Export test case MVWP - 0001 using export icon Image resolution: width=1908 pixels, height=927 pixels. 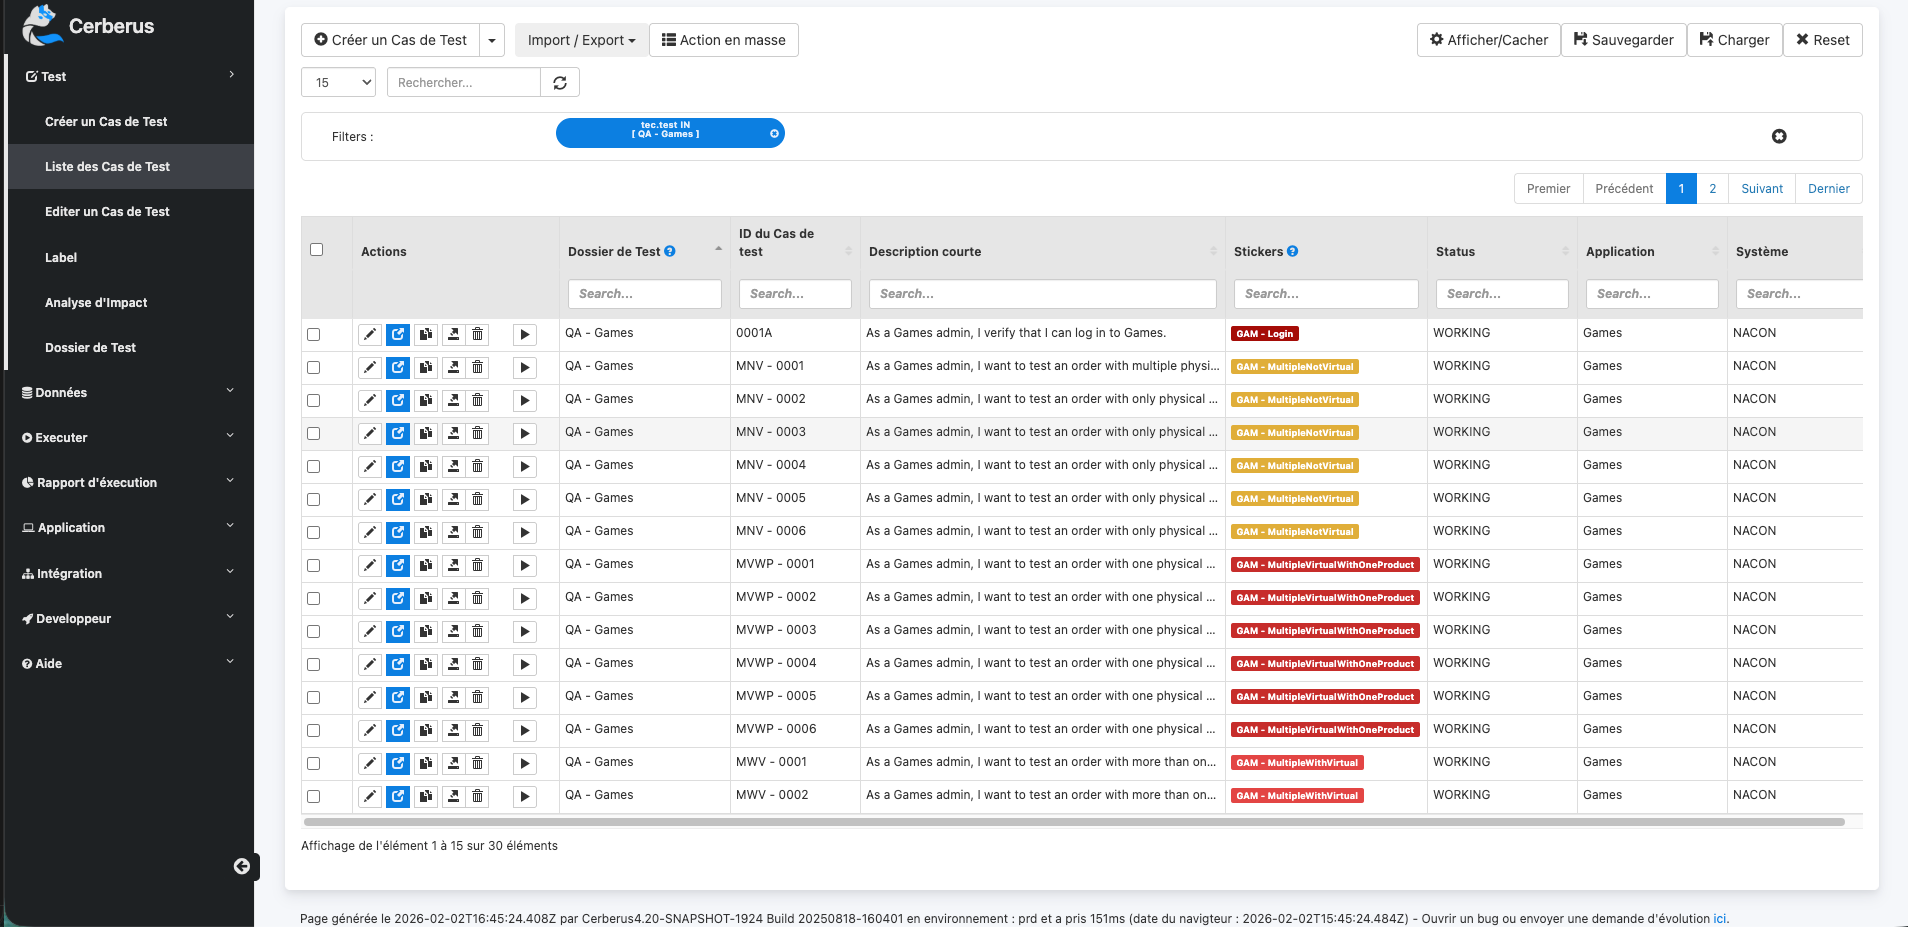click(453, 565)
